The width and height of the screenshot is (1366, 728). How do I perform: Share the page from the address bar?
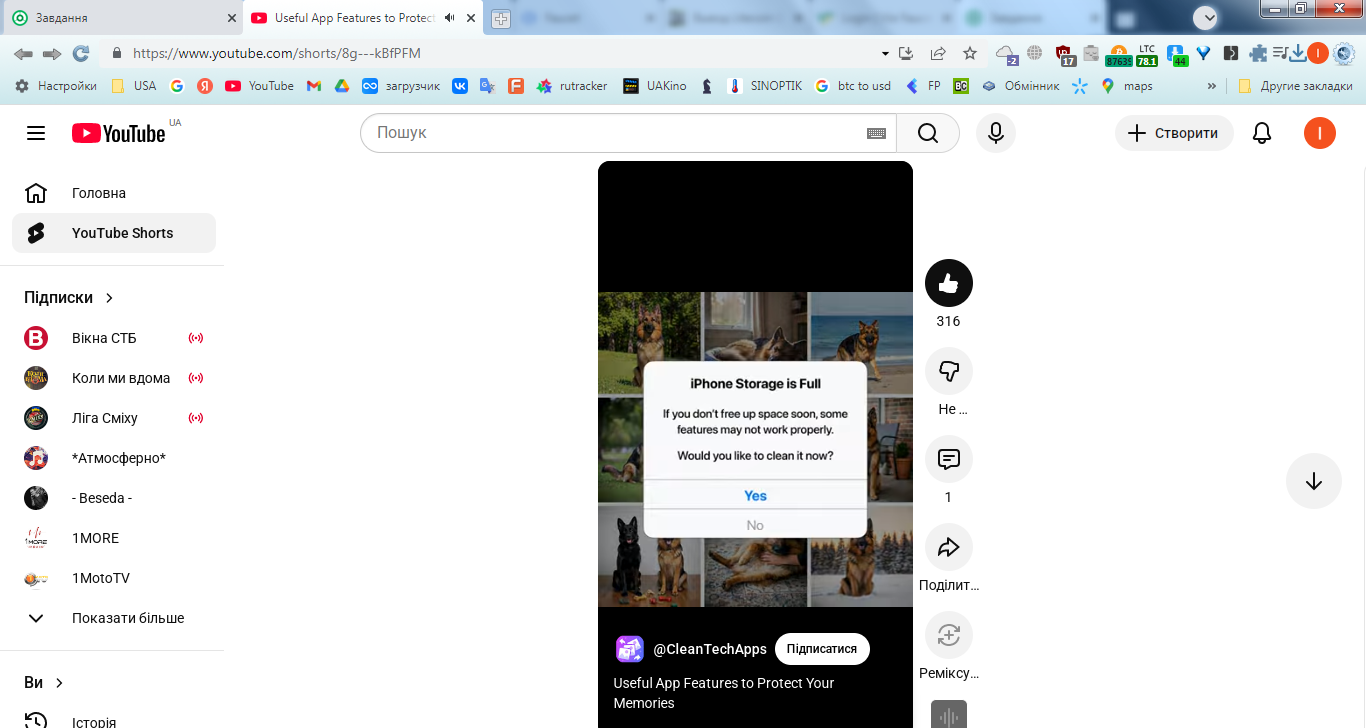(x=938, y=53)
